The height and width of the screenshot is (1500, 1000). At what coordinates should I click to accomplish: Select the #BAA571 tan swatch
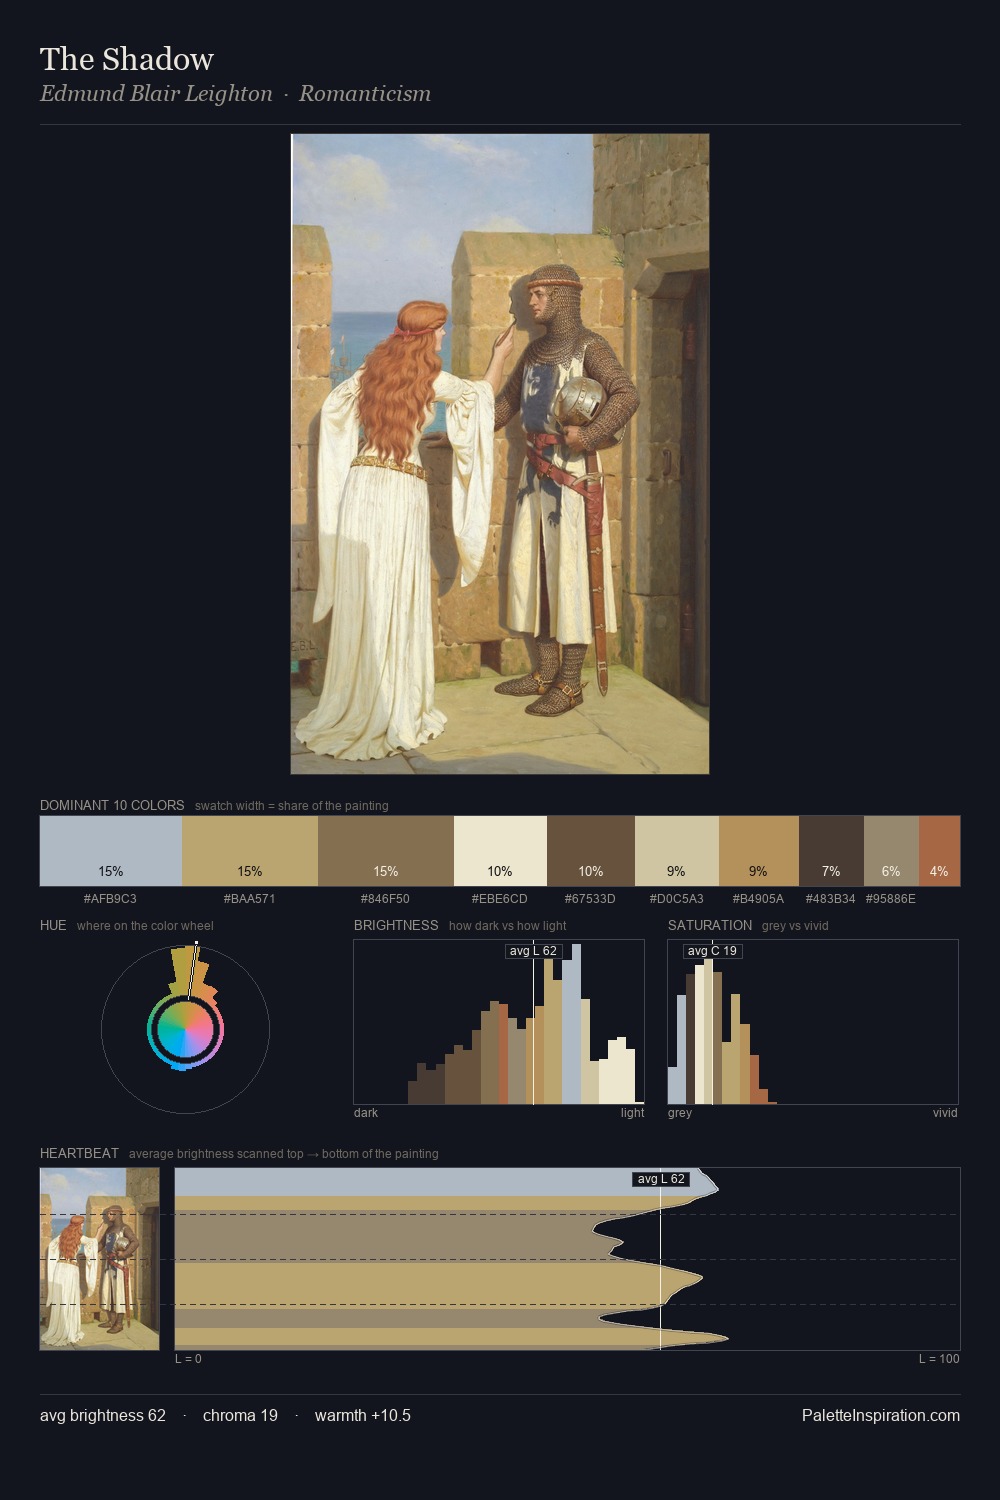[250, 851]
